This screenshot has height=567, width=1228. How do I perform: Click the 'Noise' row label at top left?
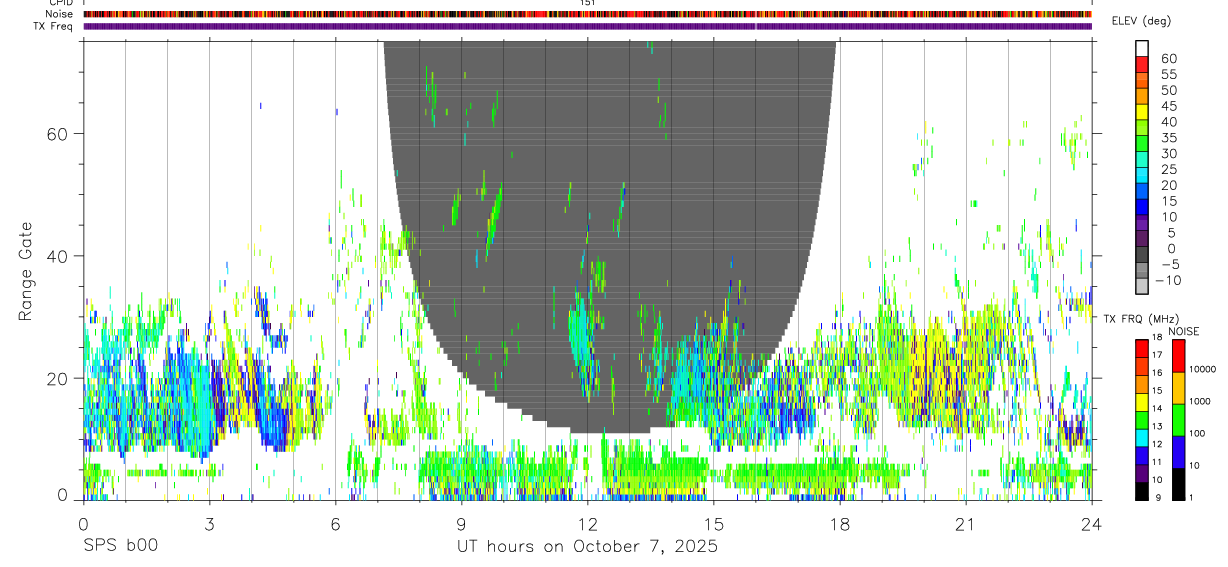click(61, 14)
